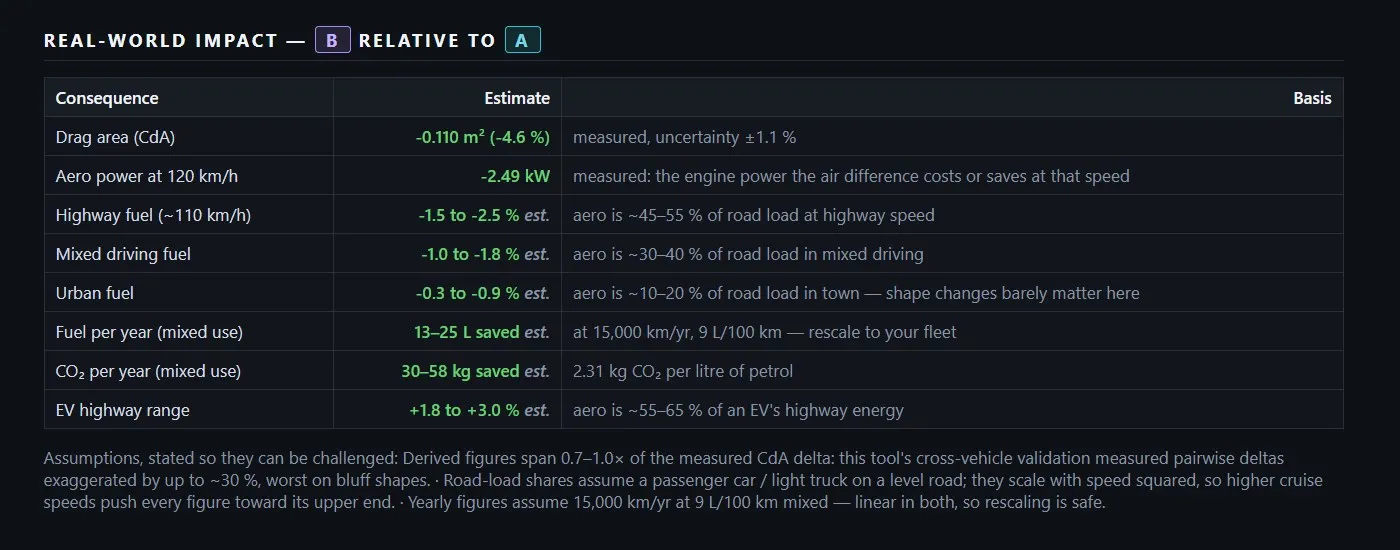Click 'aero is ~30–40 % of road load' basis

(x=748, y=254)
